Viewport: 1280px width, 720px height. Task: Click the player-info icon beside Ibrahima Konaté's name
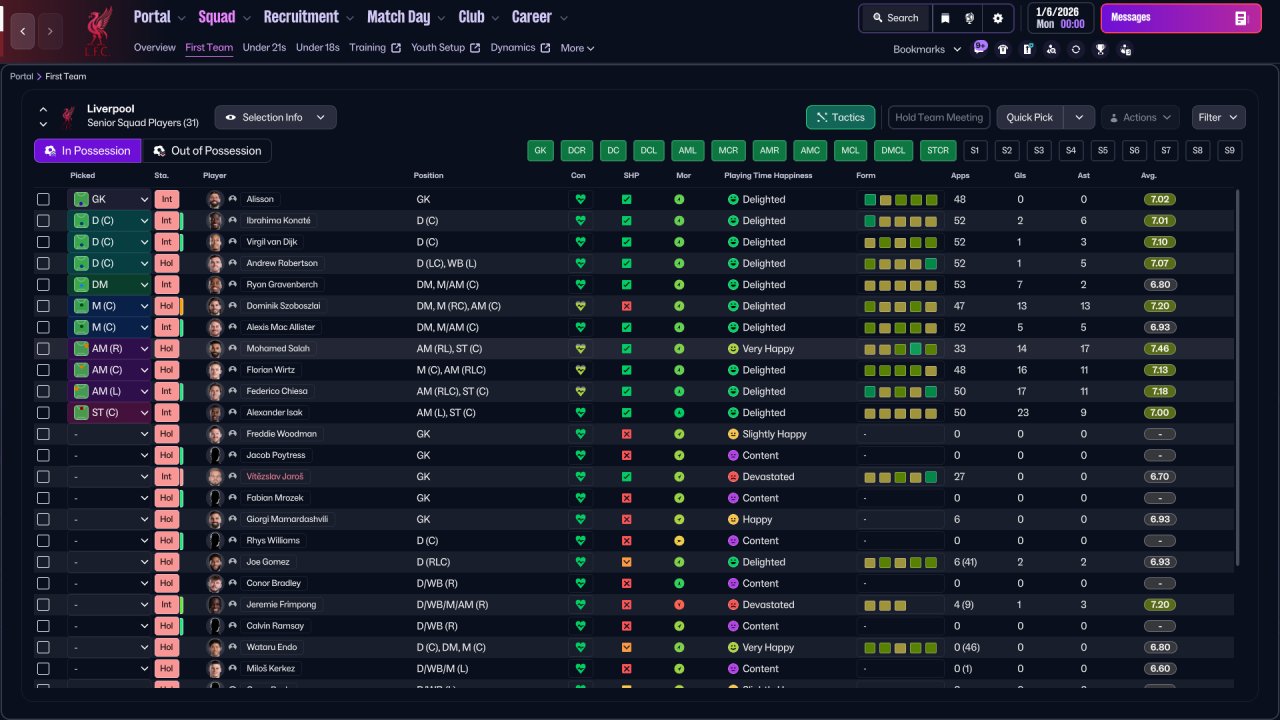[x=233, y=221]
